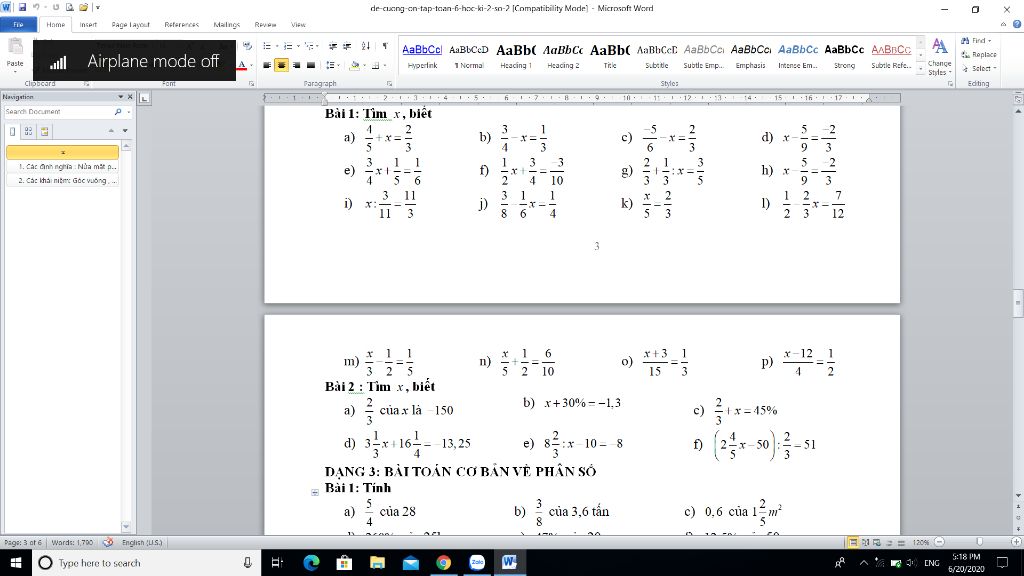
Task: Open the Select dropdown in Editing group
Action: (x=979, y=68)
